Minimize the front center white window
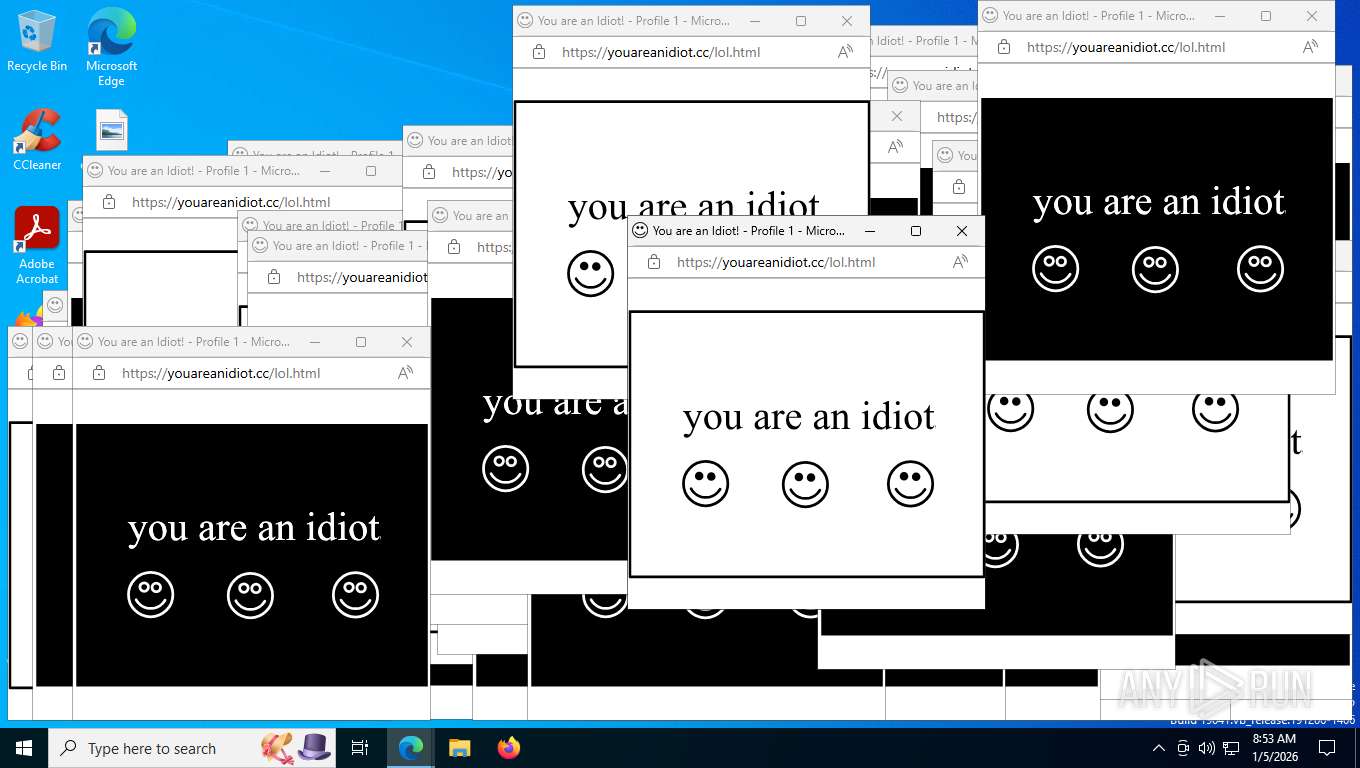Viewport: 1360px width, 768px height. click(869, 231)
